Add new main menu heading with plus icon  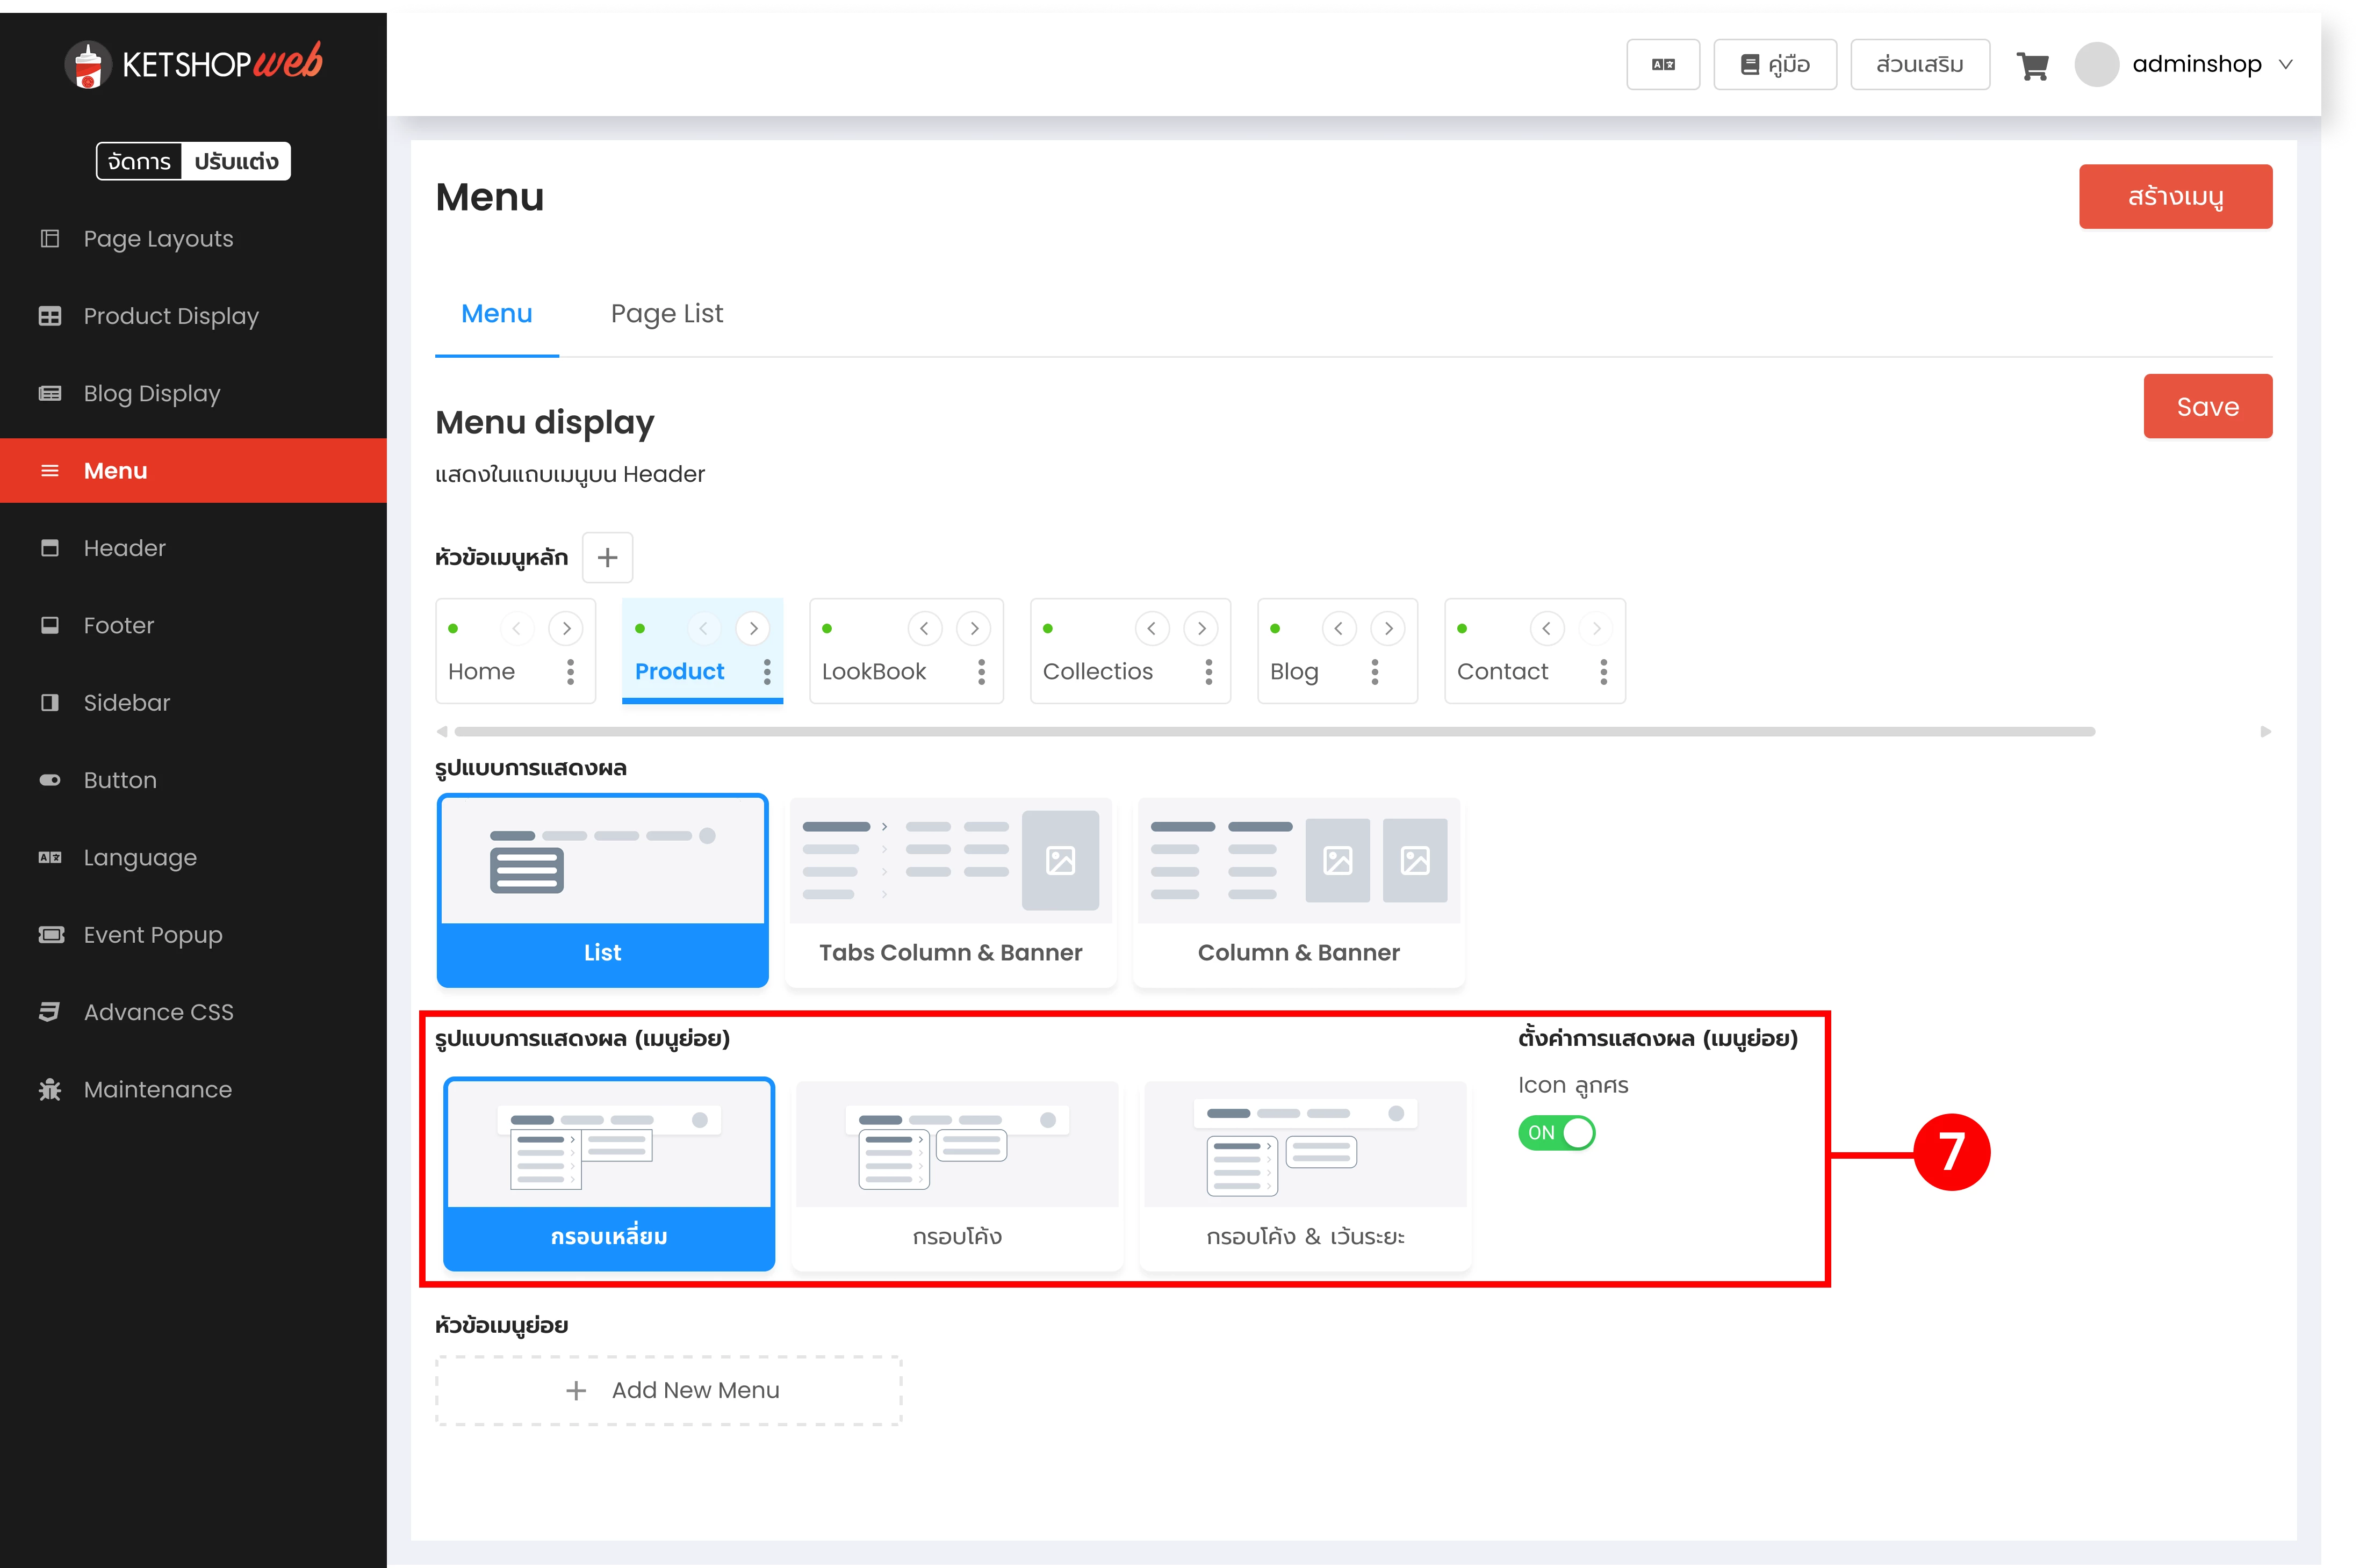tap(607, 558)
